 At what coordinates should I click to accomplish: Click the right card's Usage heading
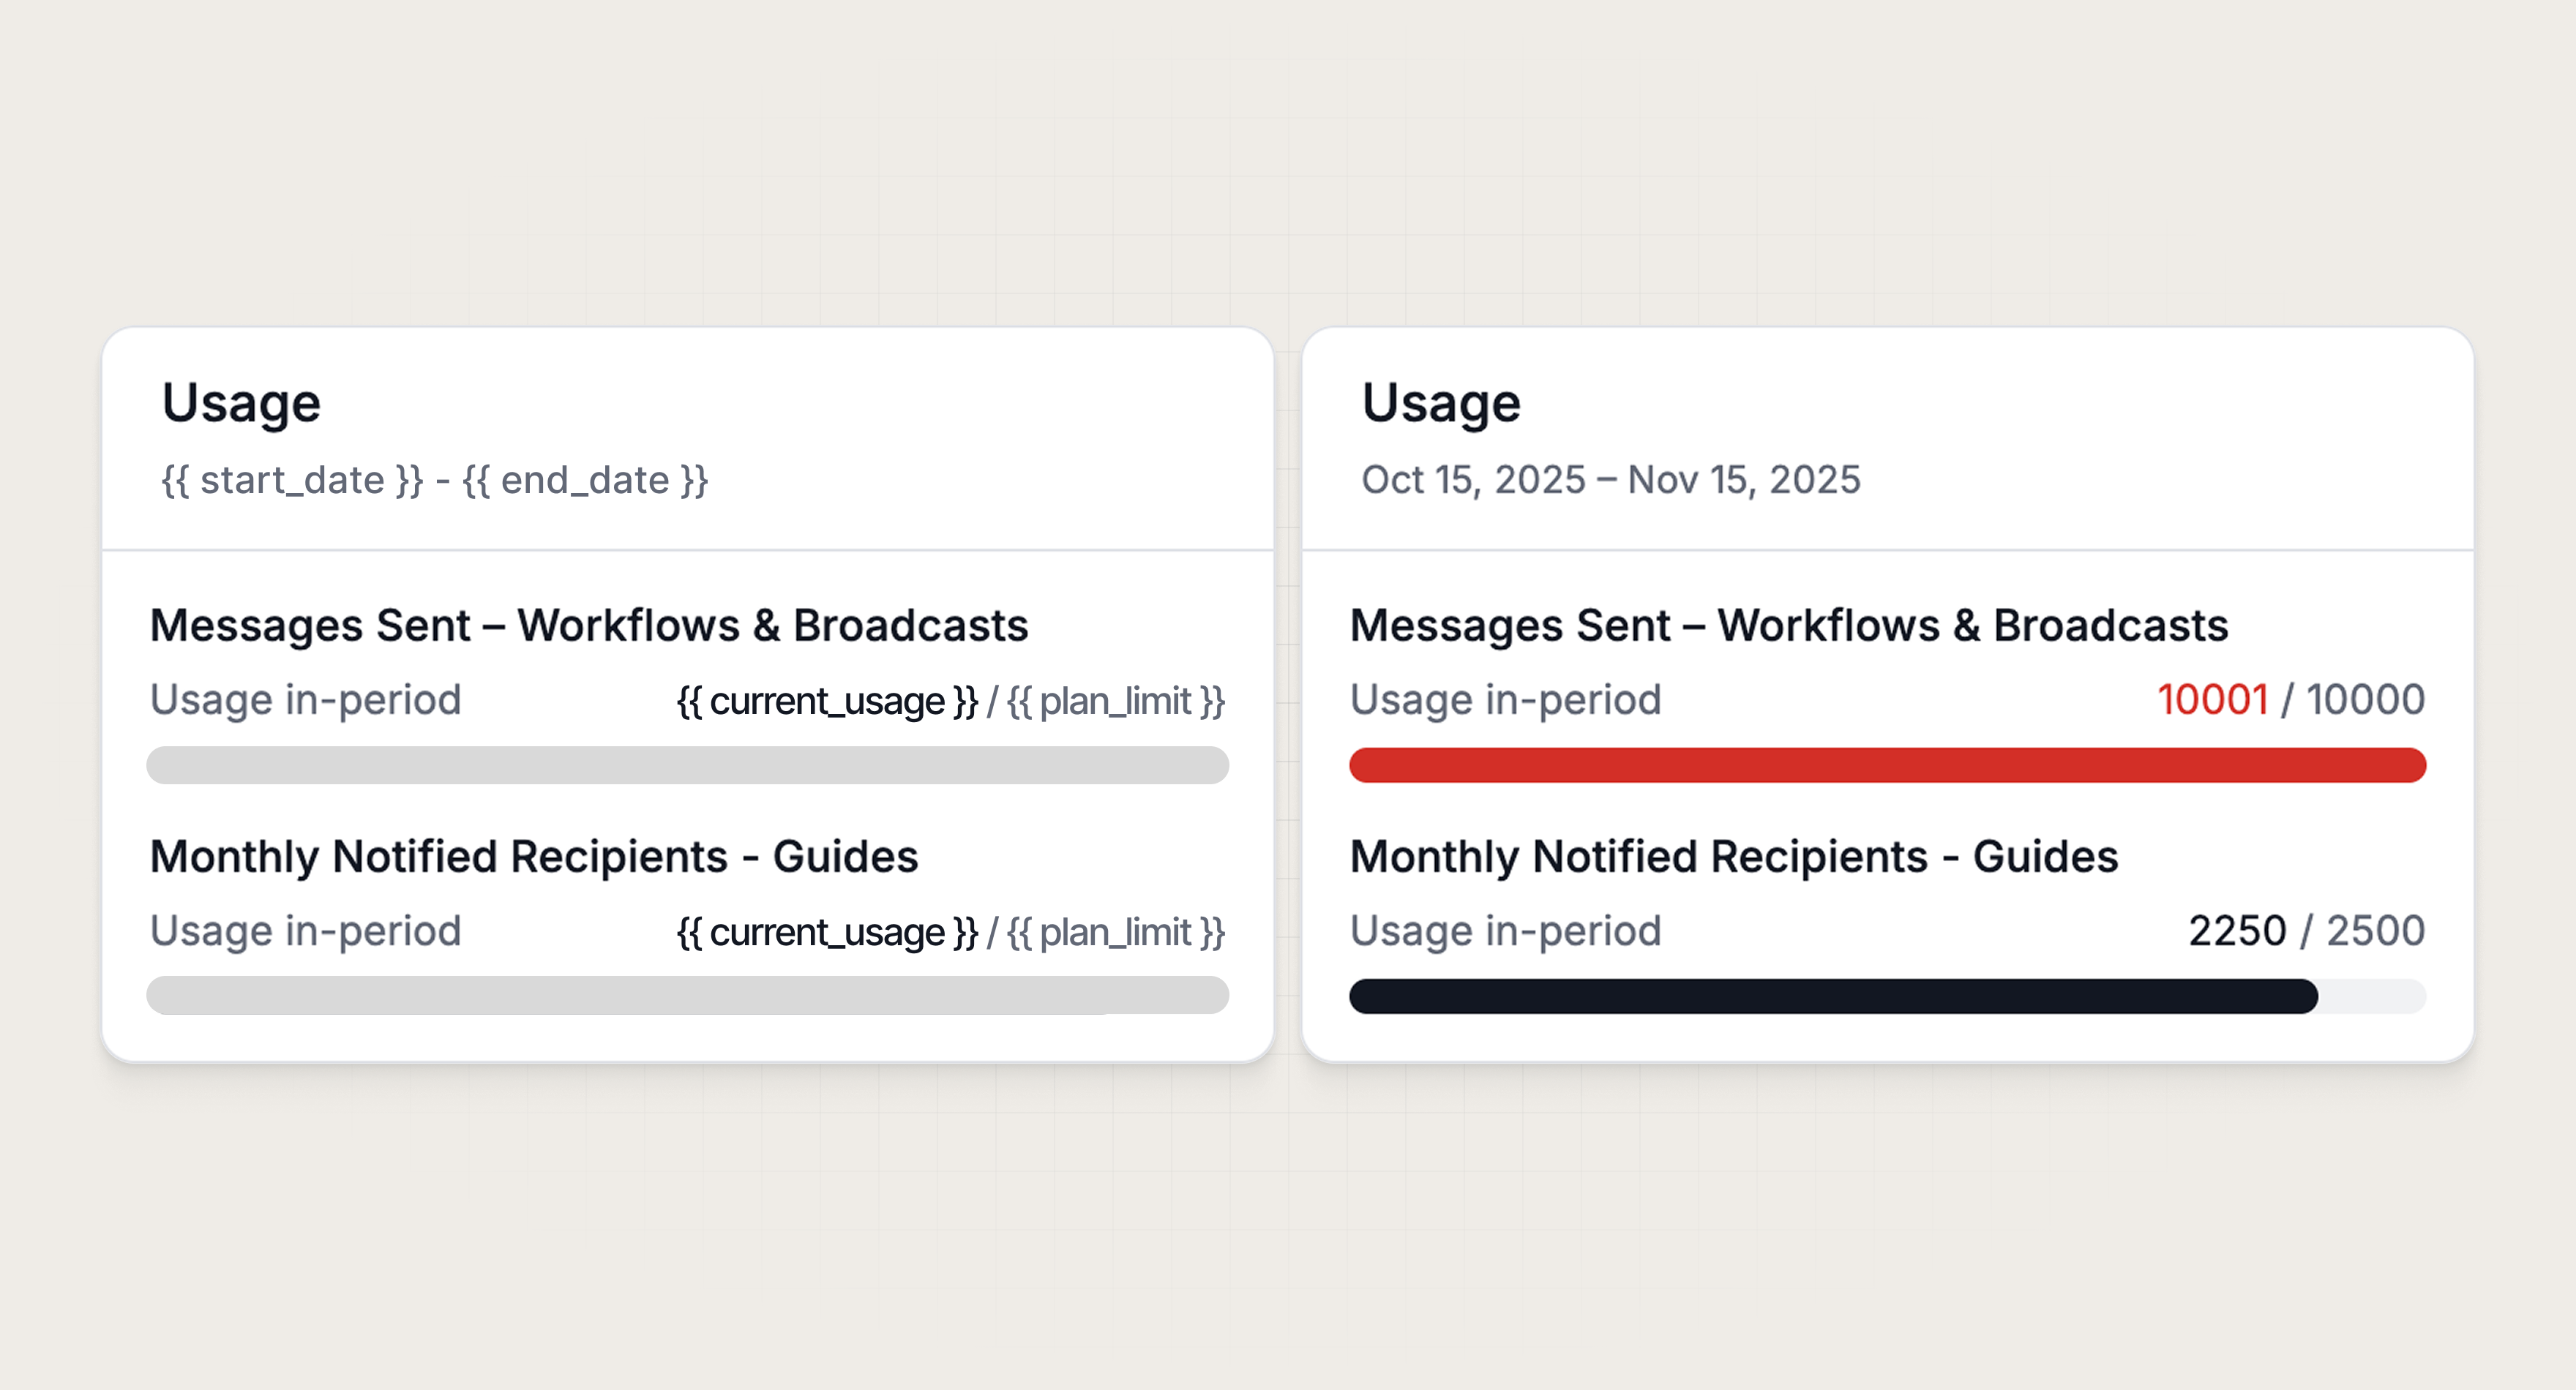[1442, 404]
